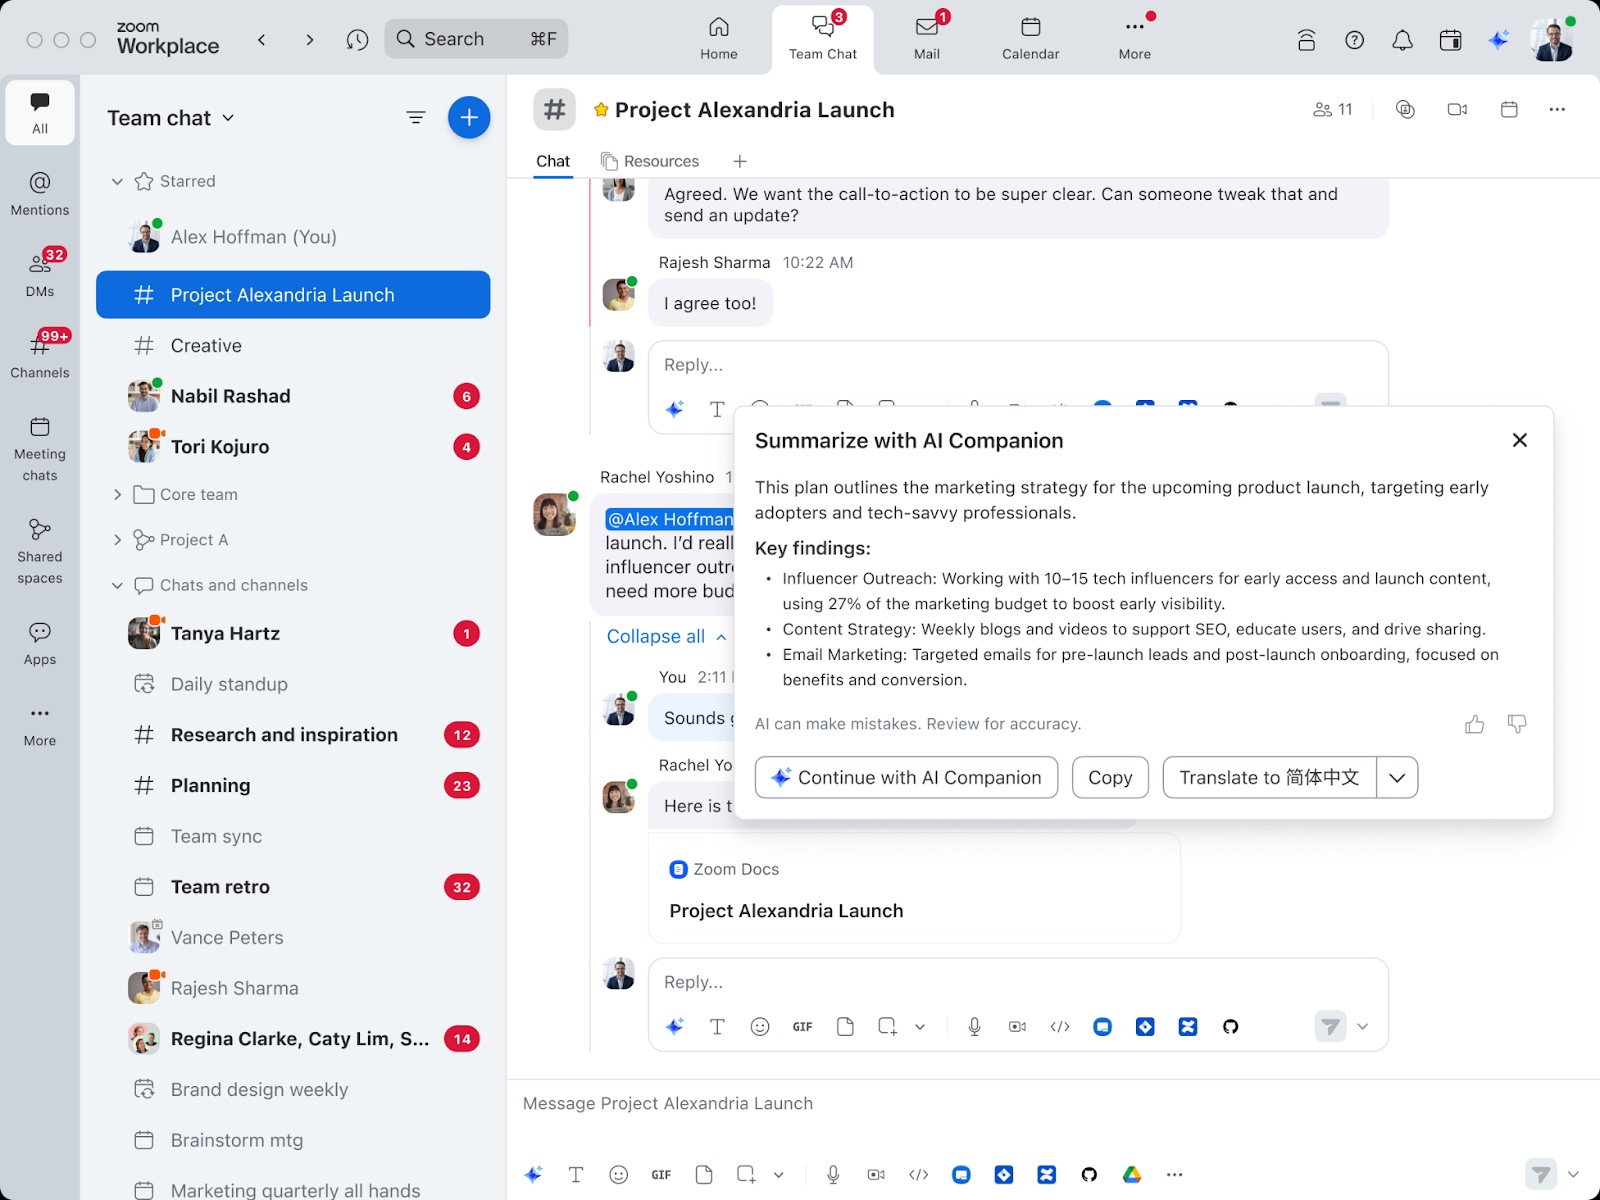
Task: Collapse the Chats and channels section
Action: coord(117,585)
